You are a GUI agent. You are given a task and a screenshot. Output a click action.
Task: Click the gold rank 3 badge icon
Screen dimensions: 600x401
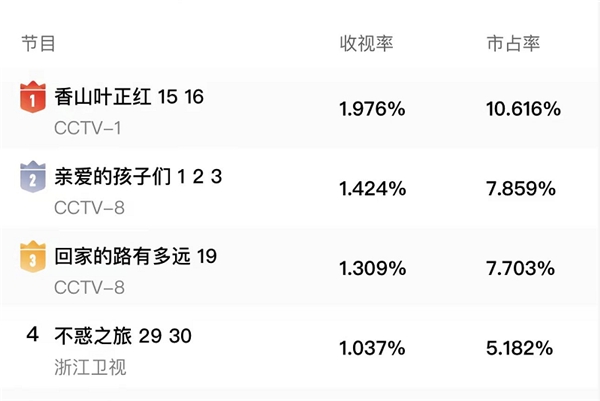pos(33,257)
